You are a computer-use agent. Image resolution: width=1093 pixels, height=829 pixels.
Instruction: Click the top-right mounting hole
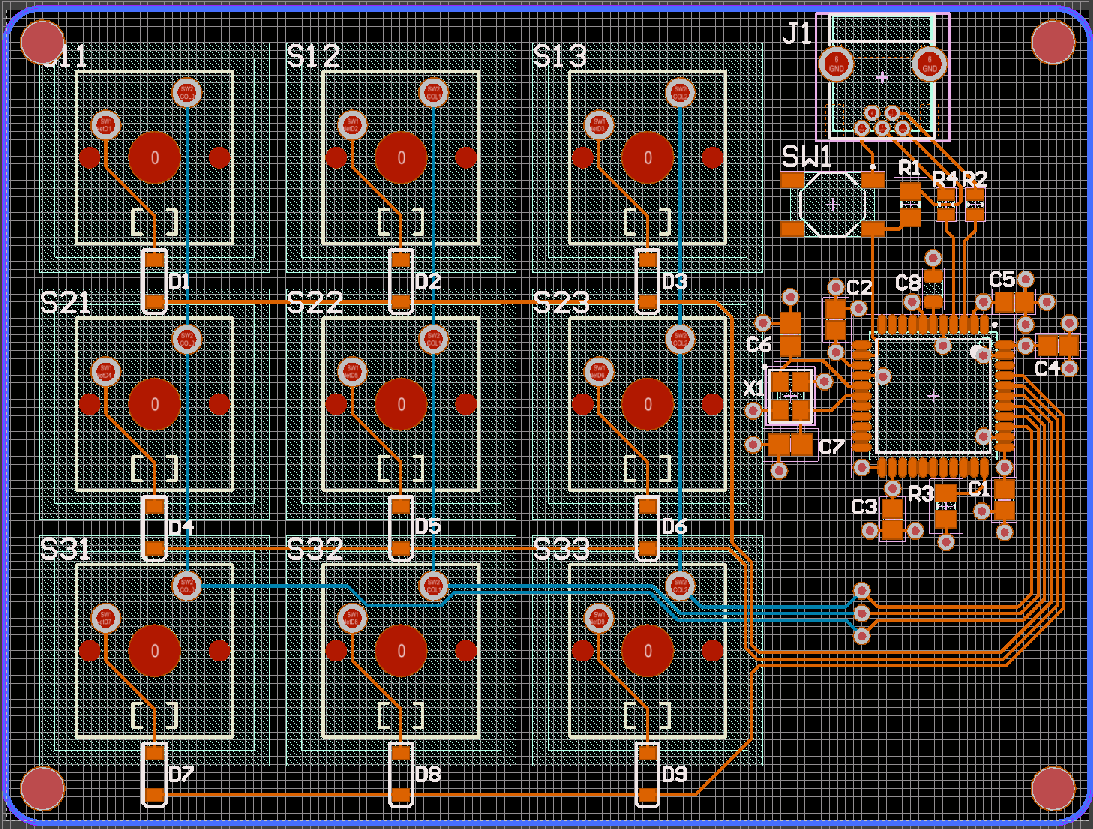(x=1052, y=42)
